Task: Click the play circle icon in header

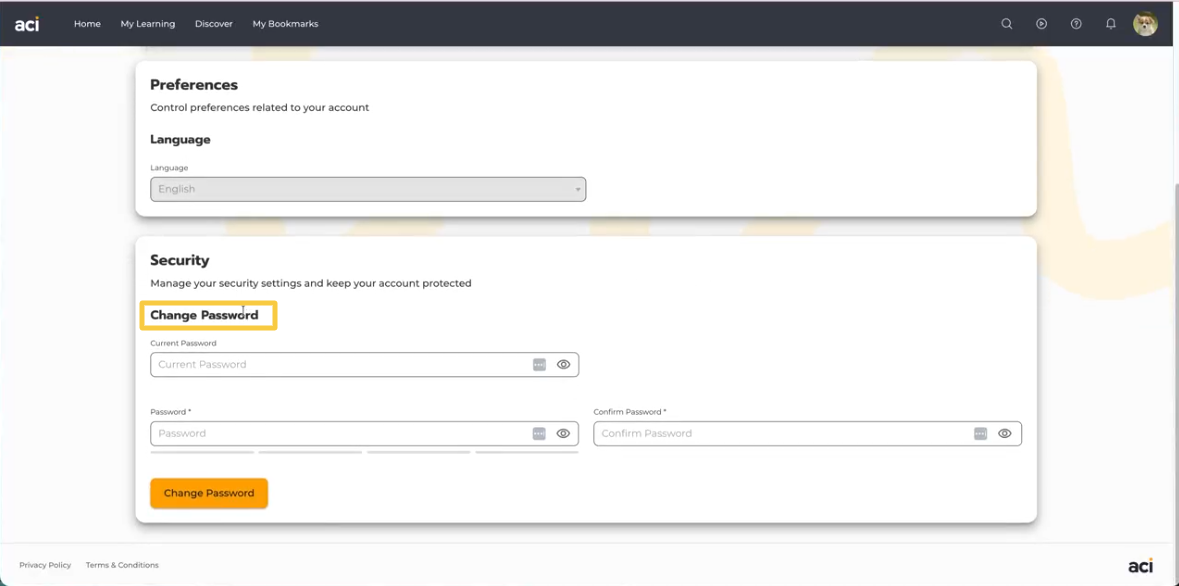Action: [x=1041, y=24]
